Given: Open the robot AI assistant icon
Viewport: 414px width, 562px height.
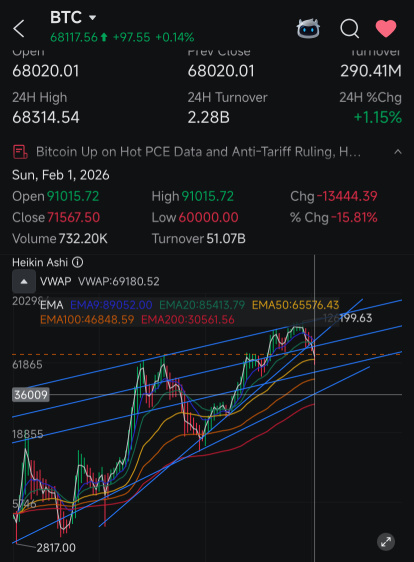Looking at the screenshot, I should pos(308,28).
